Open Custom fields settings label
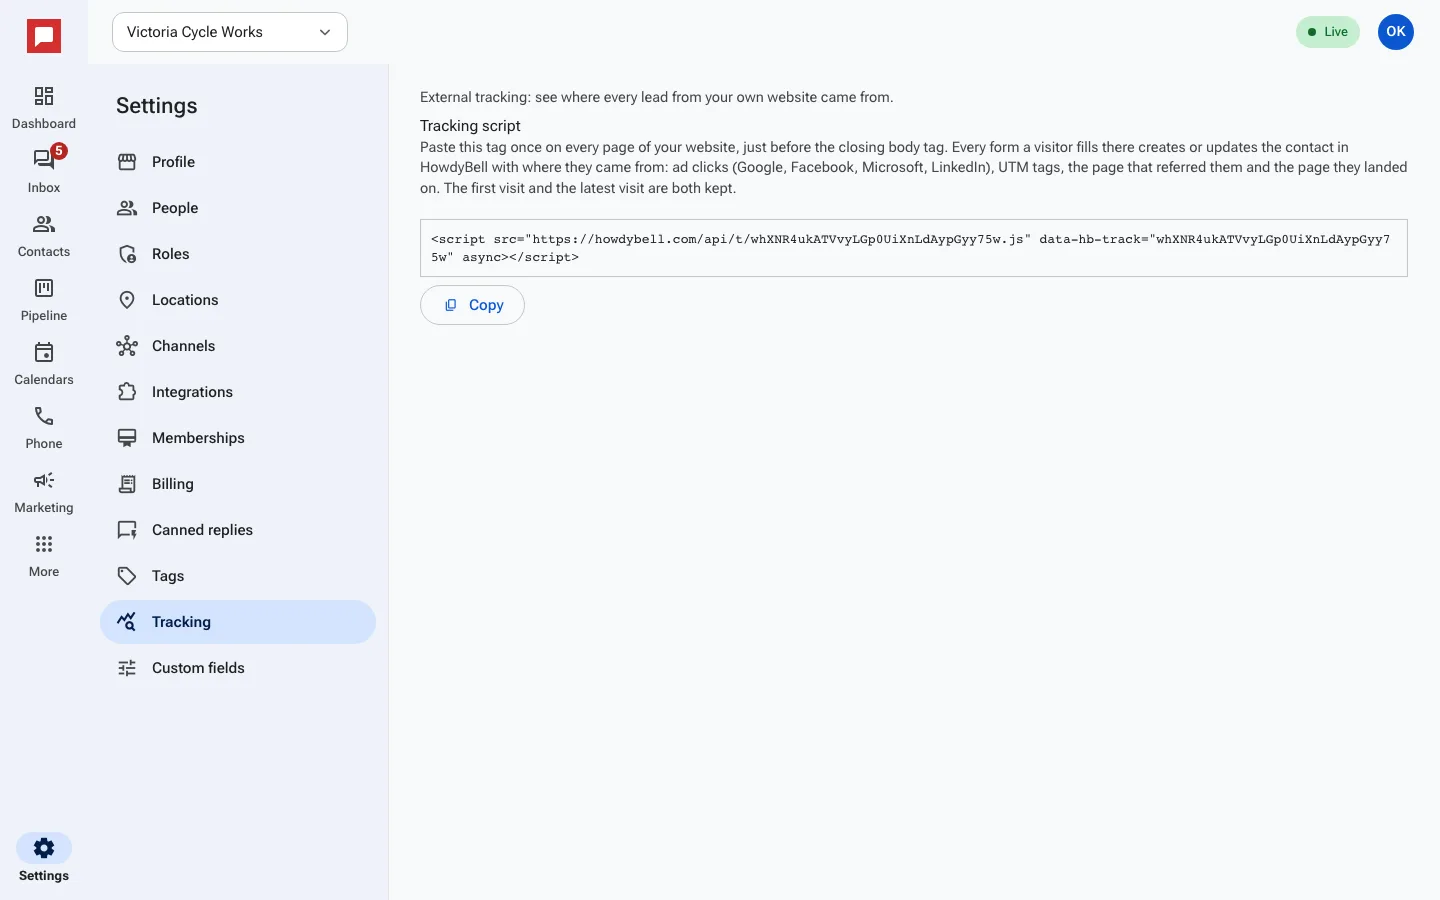Screen dimensions: 1440x900 [198, 668]
